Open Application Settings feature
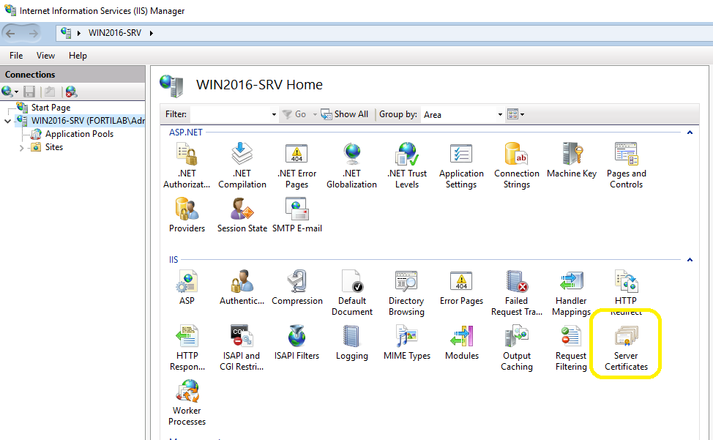The width and height of the screenshot is (713, 440). (x=461, y=166)
